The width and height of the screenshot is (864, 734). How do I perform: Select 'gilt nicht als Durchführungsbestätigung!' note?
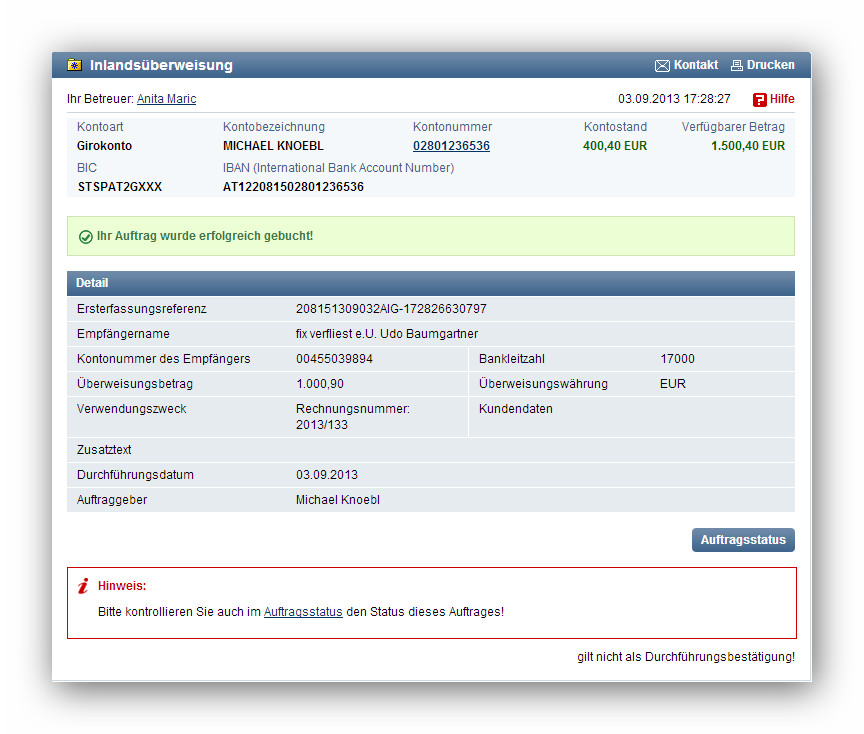[686, 657]
